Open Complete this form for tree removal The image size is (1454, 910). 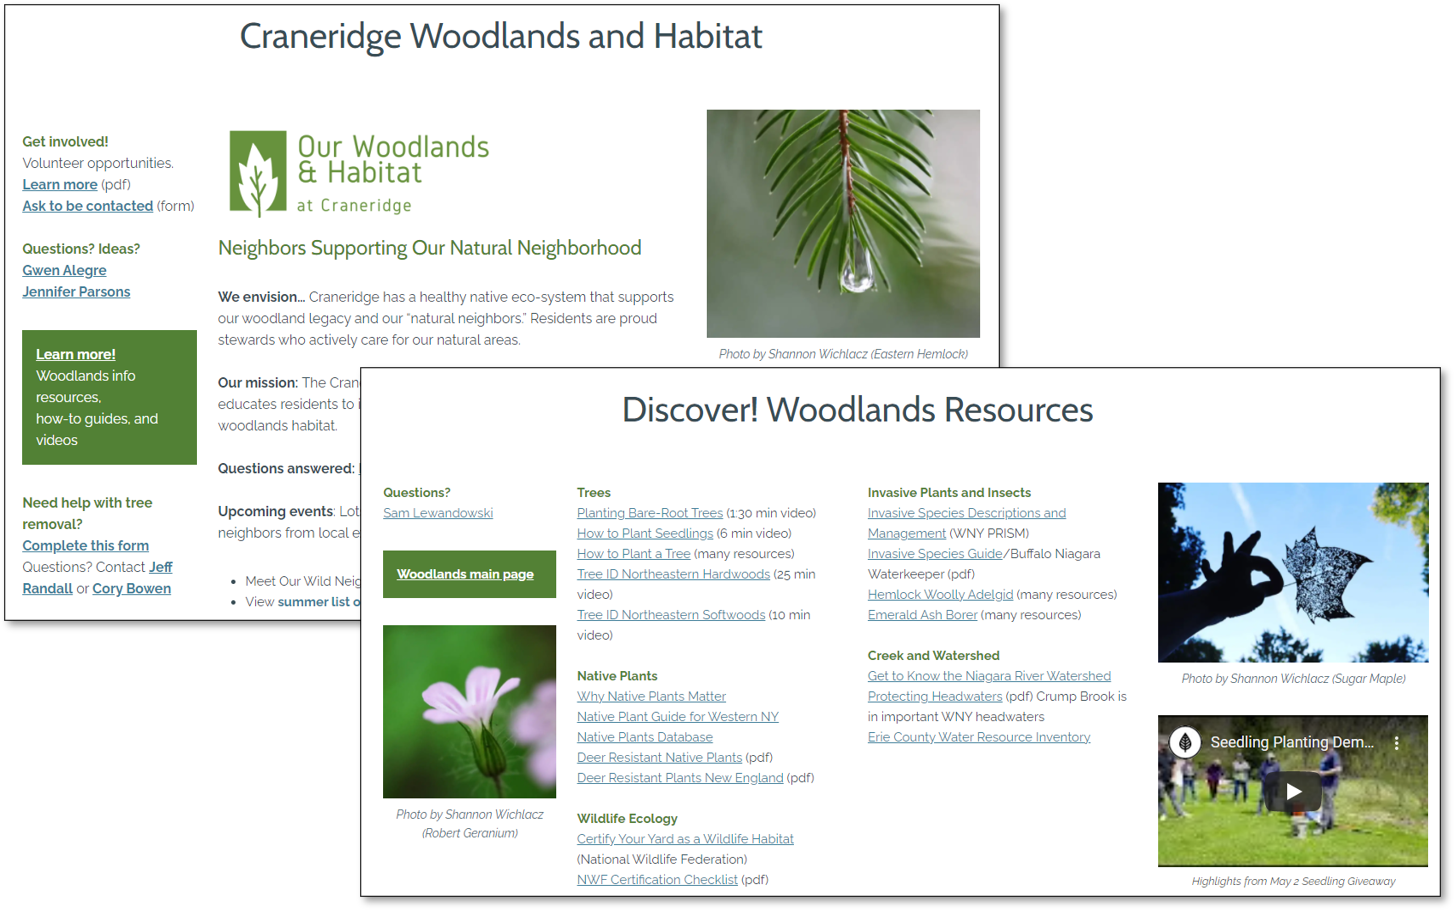click(86, 545)
